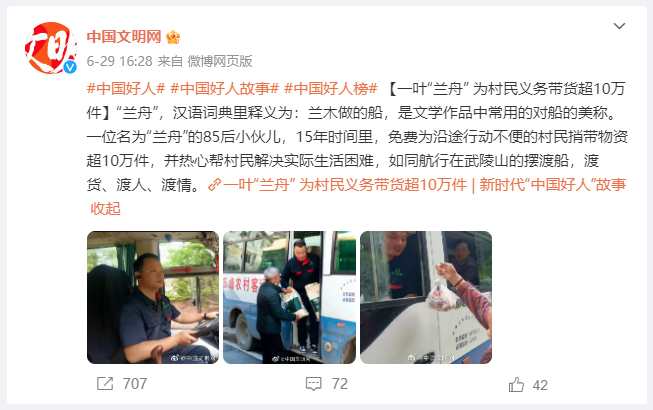Click the repost count 707
653x410 pixels.
coord(135,383)
